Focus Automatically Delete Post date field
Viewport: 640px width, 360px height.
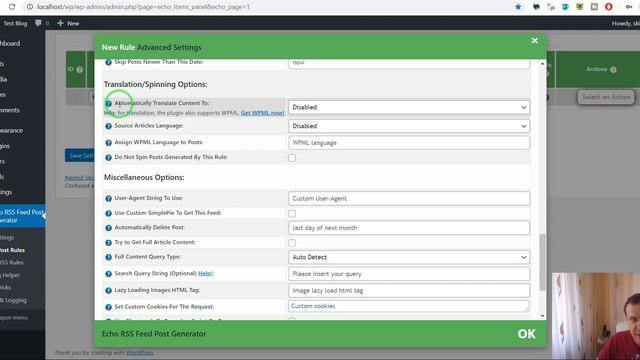[x=409, y=228]
